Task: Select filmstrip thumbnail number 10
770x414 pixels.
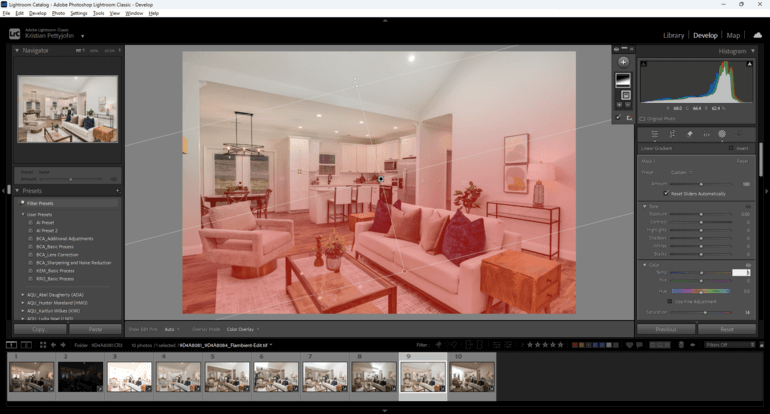Action: (472, 377)
